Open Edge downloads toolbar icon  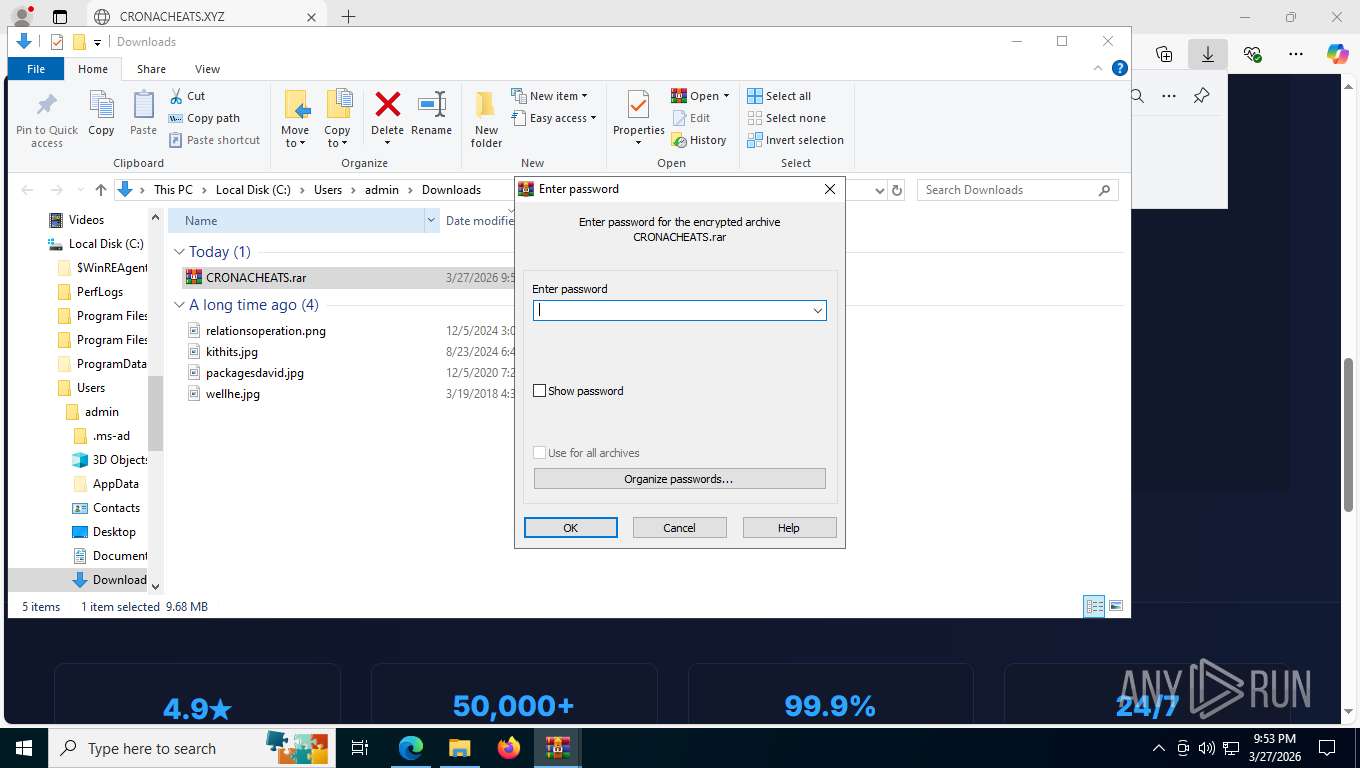tap(1208, 54)
